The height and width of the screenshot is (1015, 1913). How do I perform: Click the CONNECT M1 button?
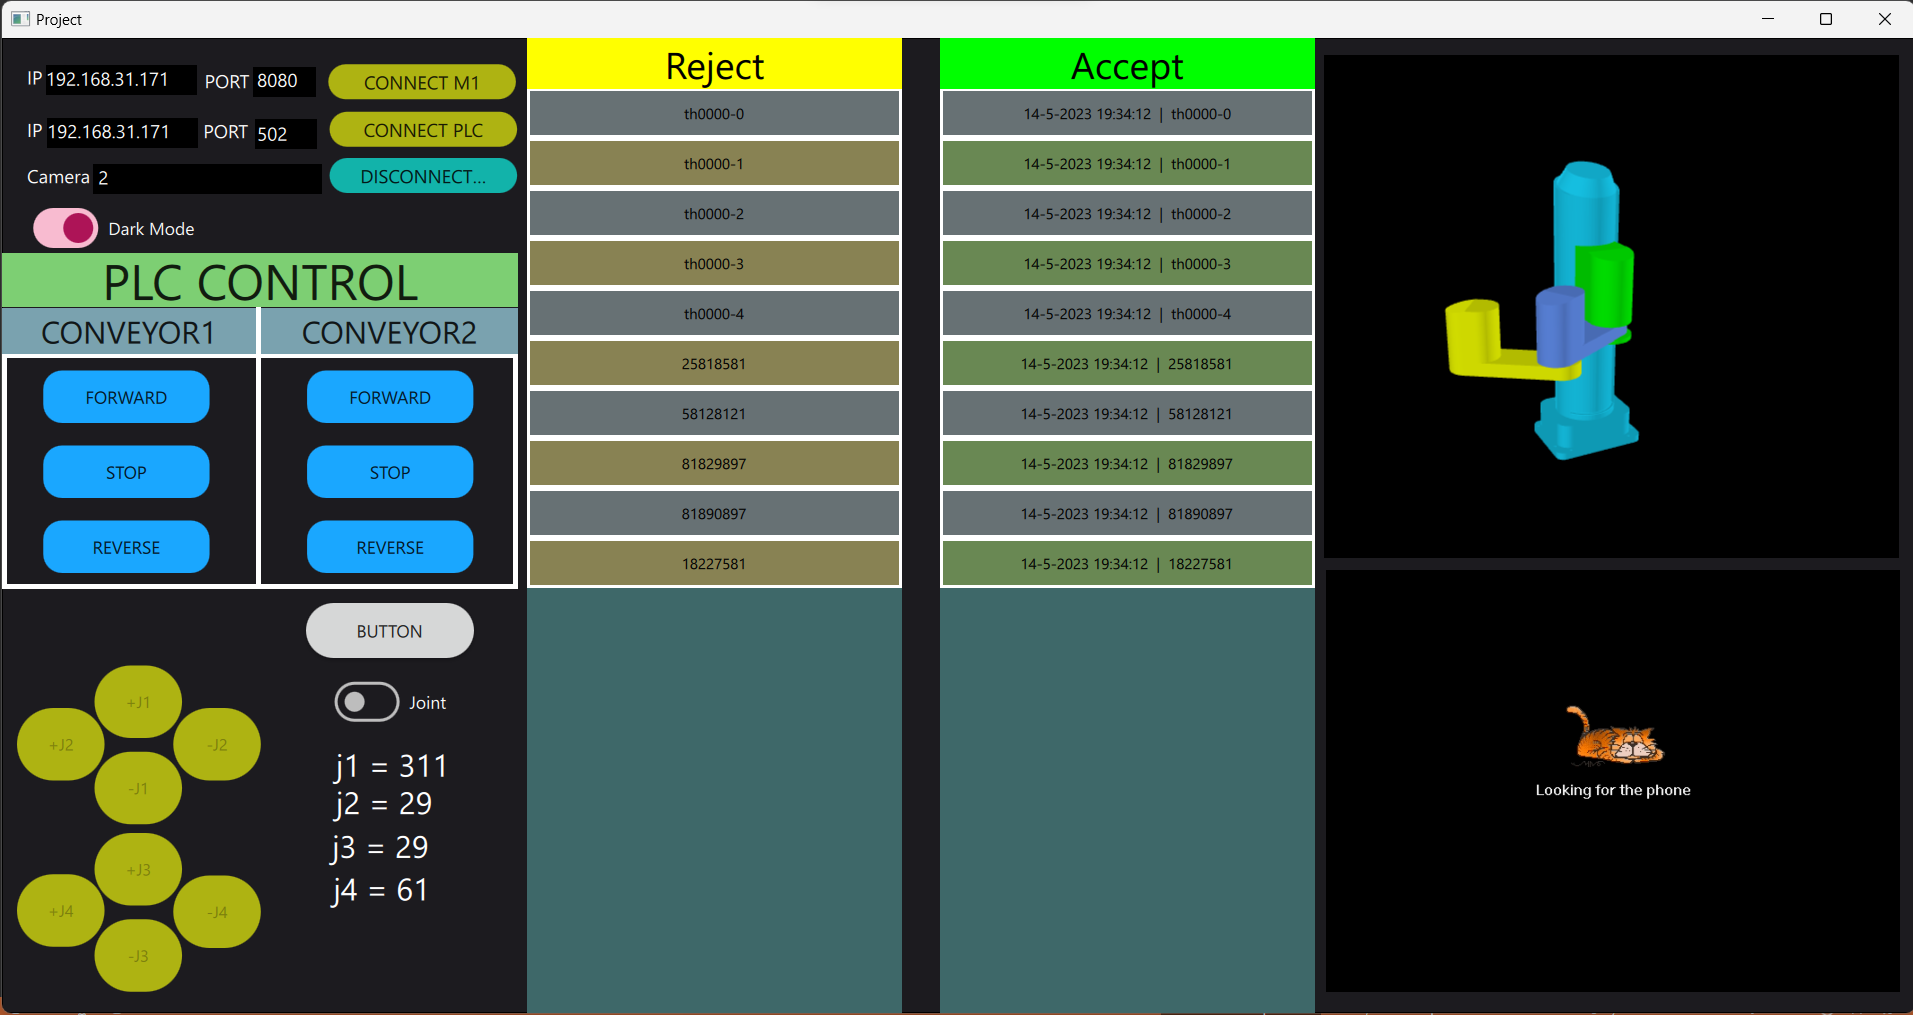[x=421, y=82]
